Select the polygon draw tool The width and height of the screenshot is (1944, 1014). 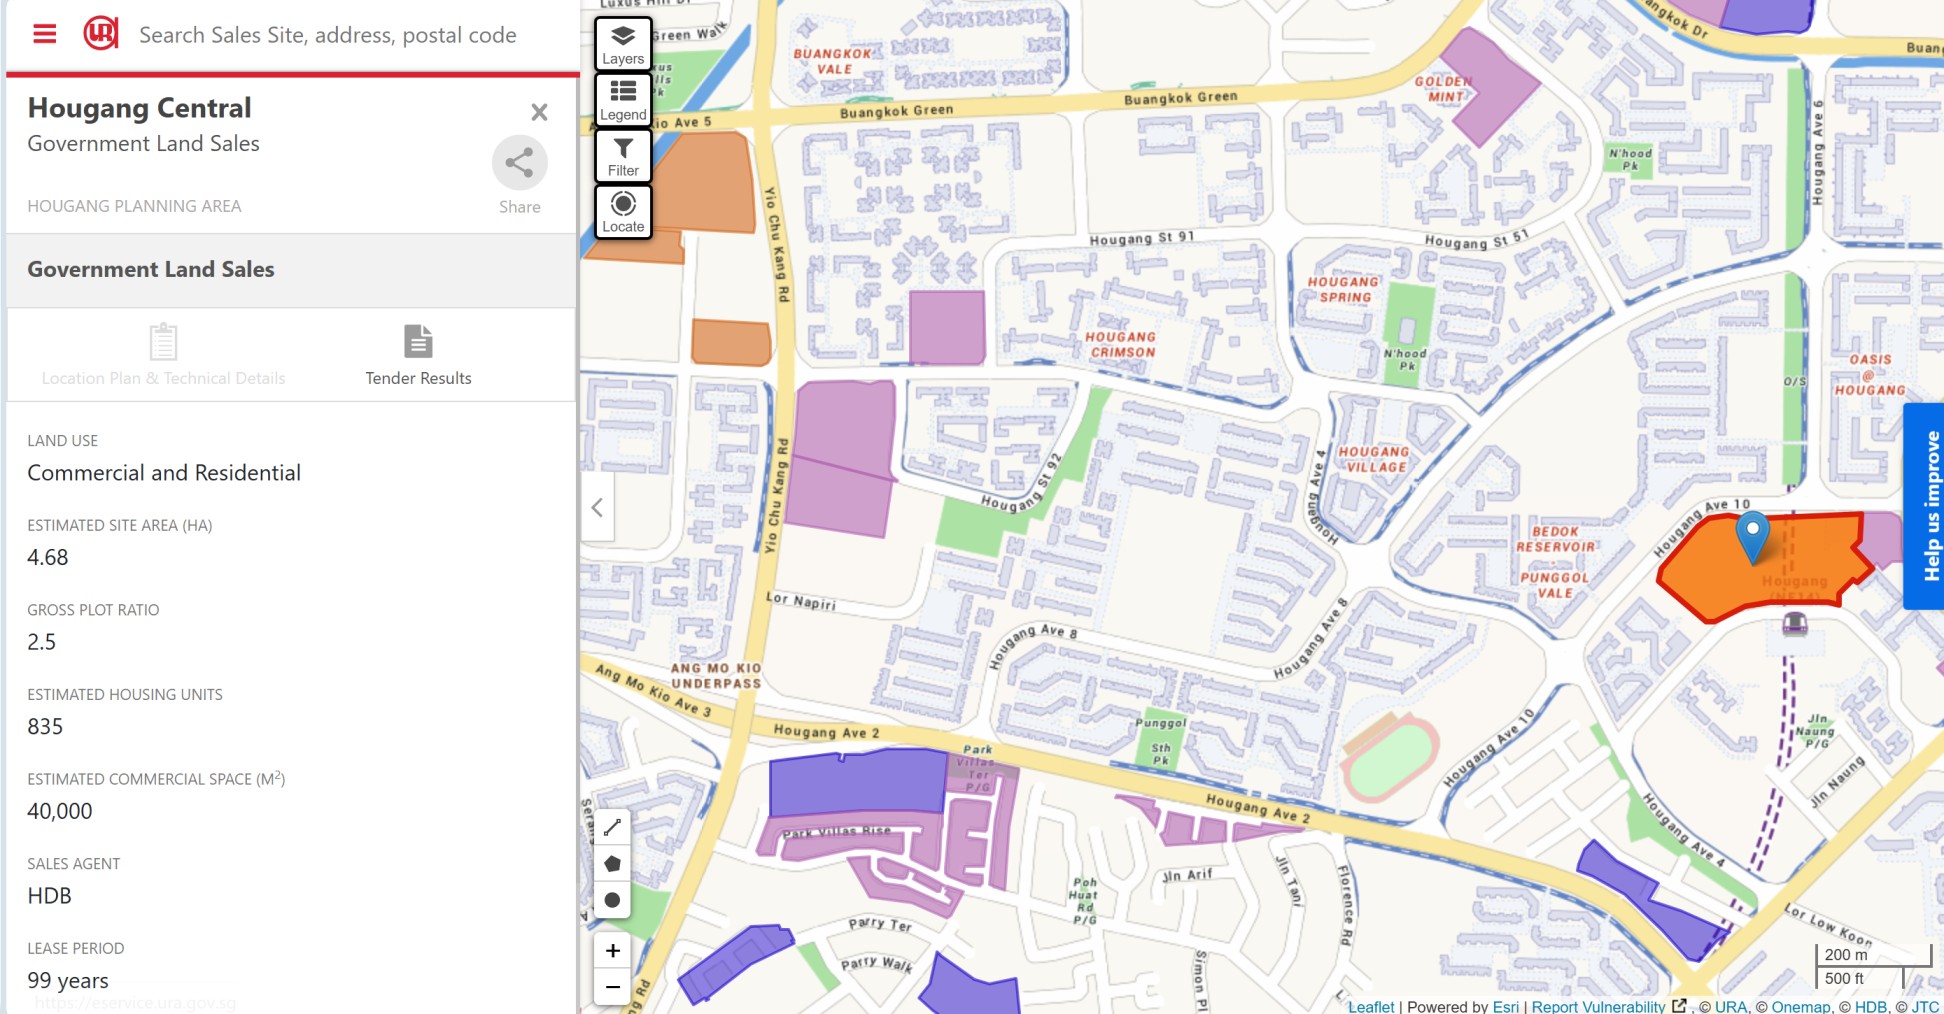pos(613,863)
